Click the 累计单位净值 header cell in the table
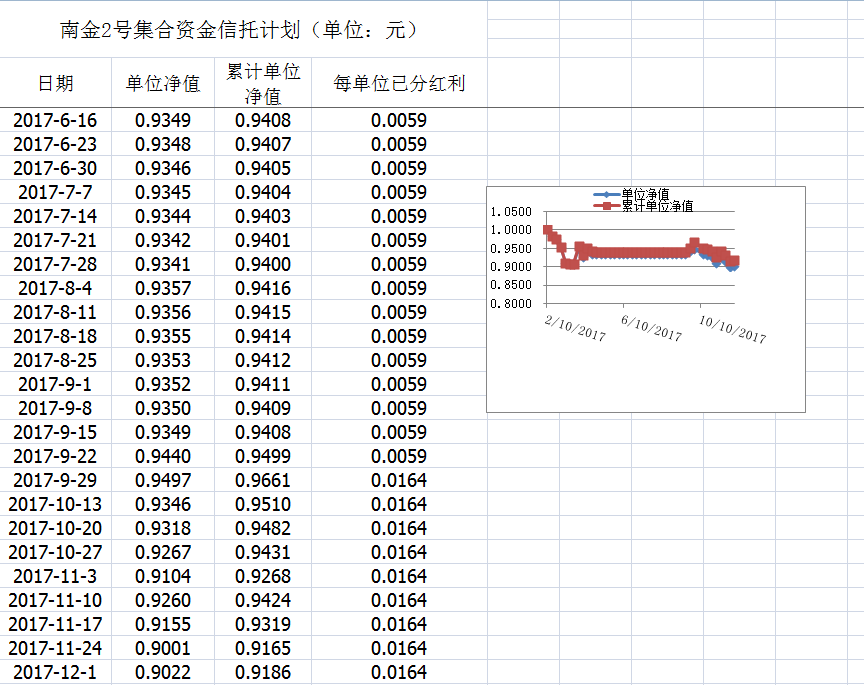 (x=263, y=84)
